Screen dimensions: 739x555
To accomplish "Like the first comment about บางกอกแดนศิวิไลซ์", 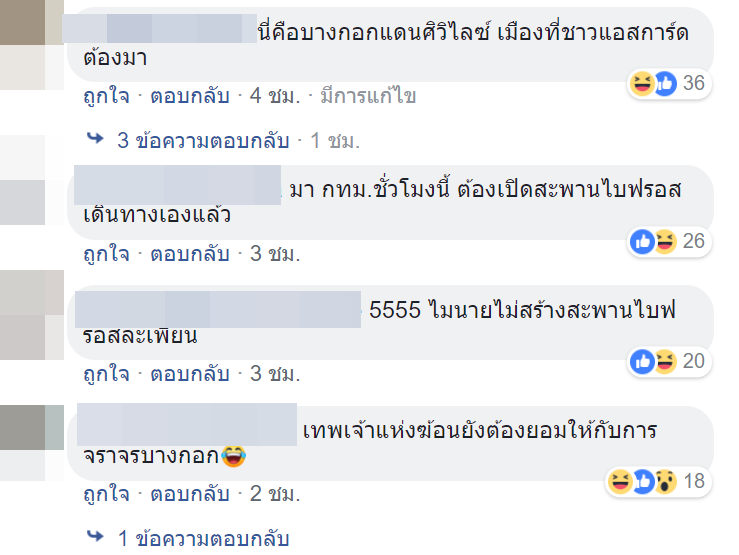I will pyautogui.click(x=107, y=97).
